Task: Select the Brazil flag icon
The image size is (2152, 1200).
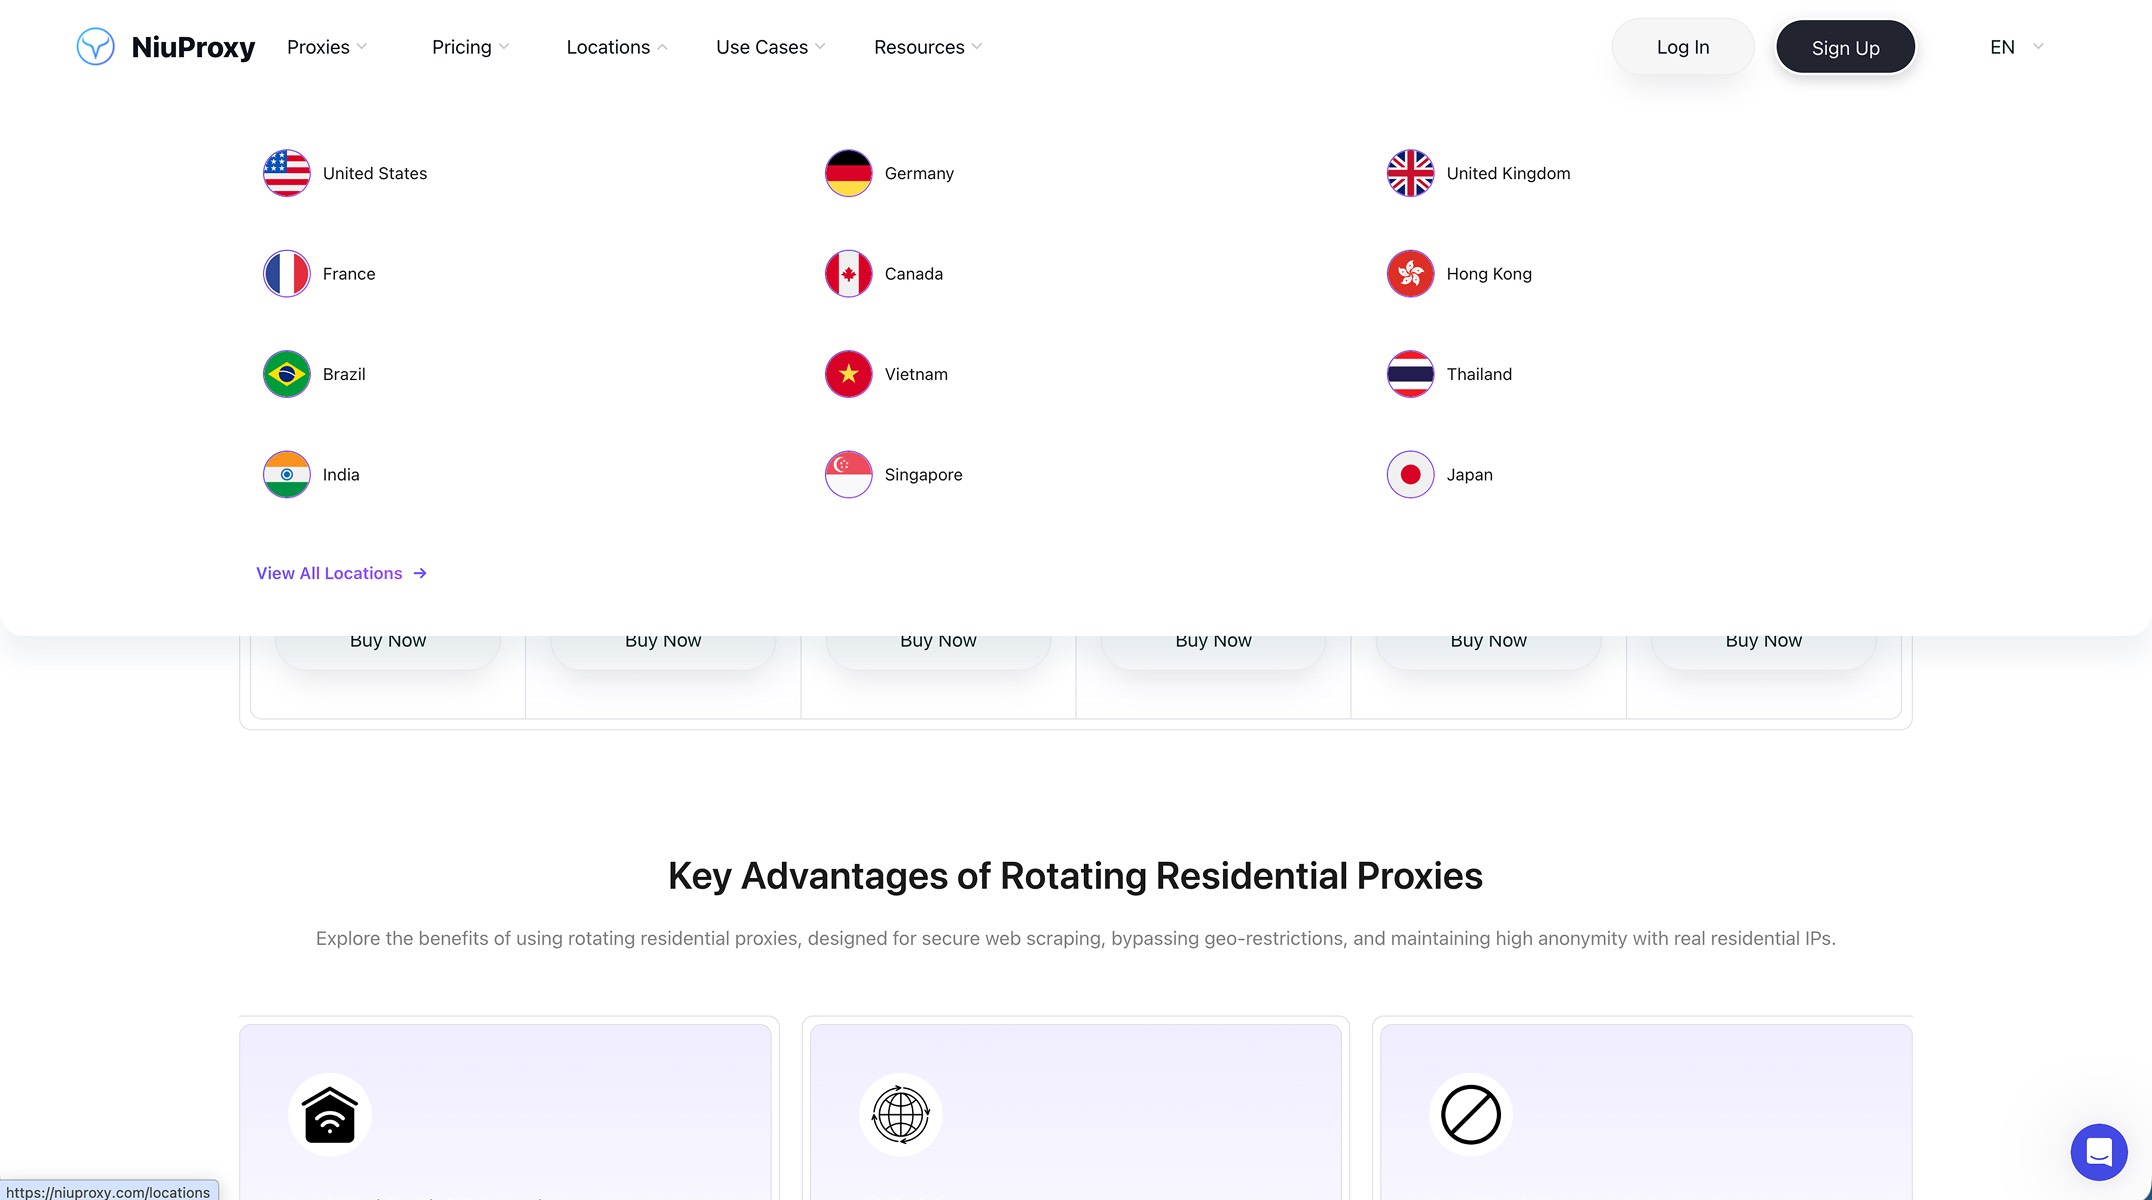Action: click(287, 374)
